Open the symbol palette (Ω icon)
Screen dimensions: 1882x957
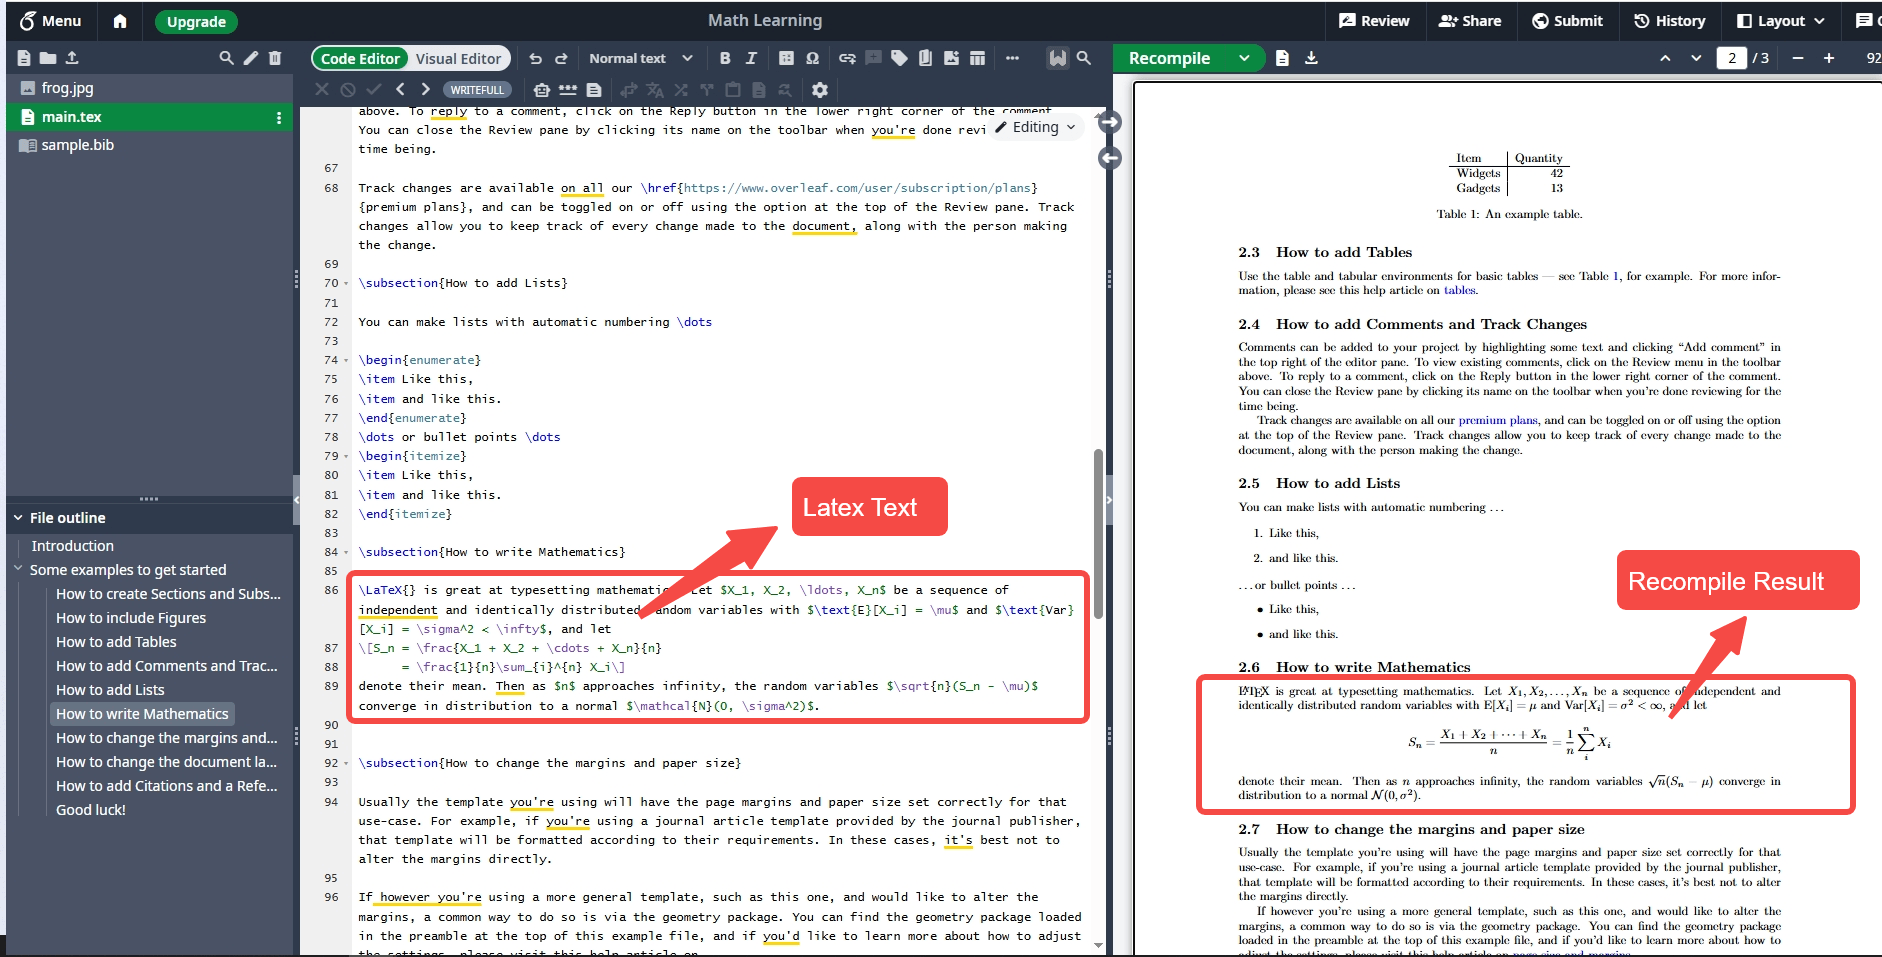[x=813, y=58]
